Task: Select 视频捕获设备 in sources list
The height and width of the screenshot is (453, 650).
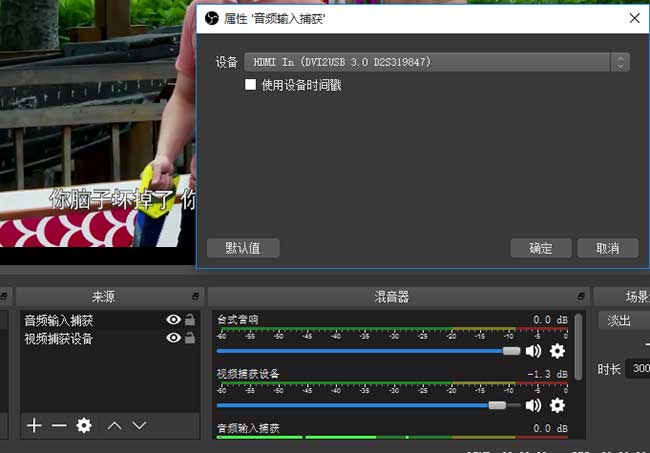Action: pyautogui.click(x=60, y=339)
